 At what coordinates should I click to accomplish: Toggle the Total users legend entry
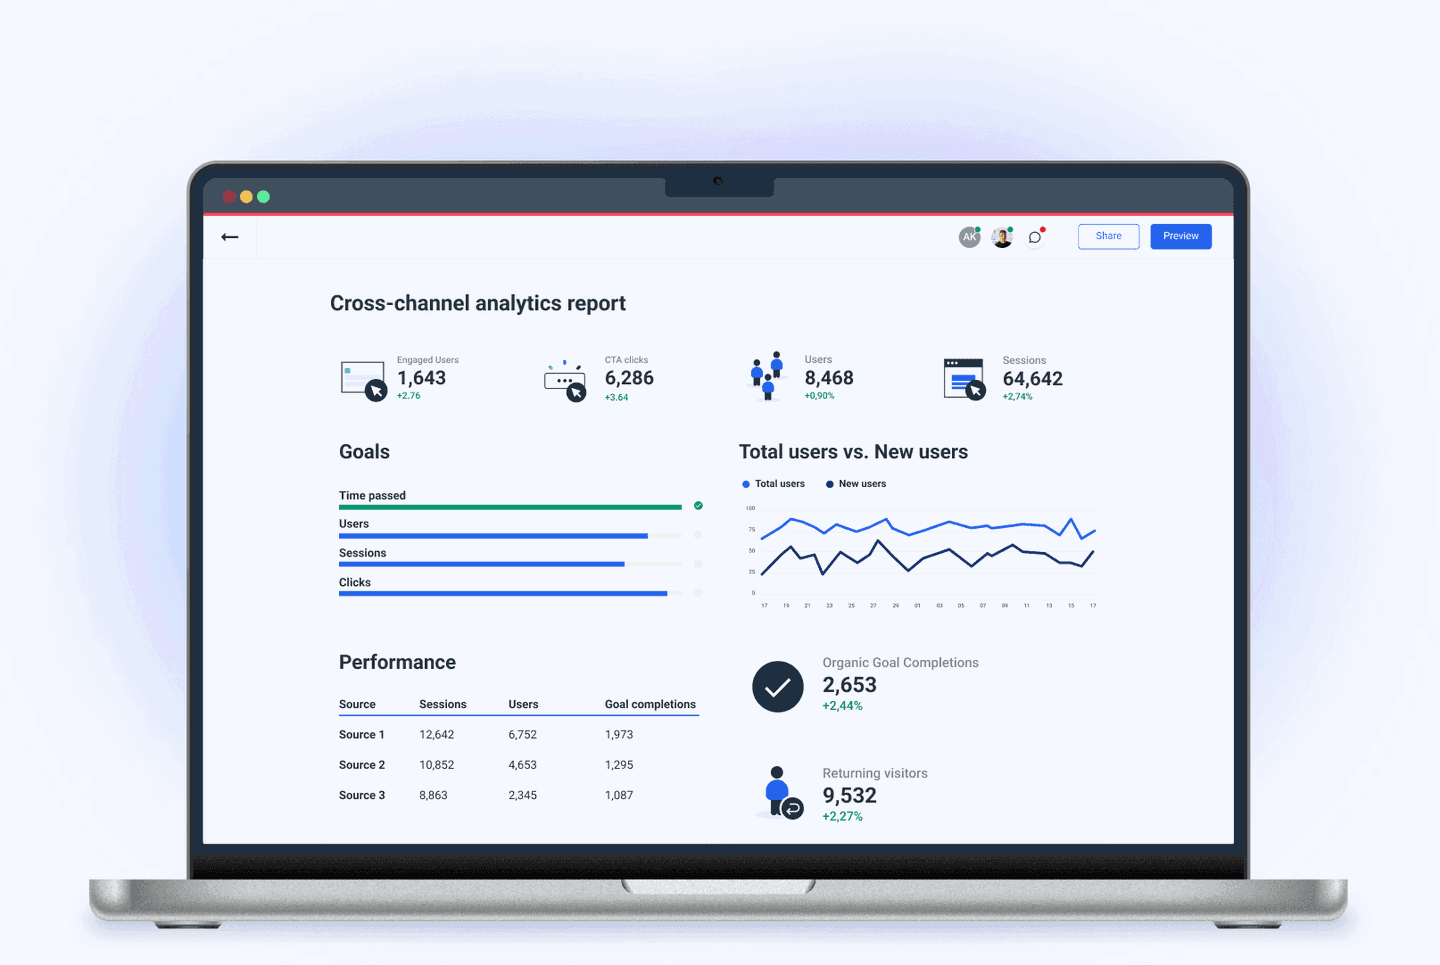(x=773, y=483)
